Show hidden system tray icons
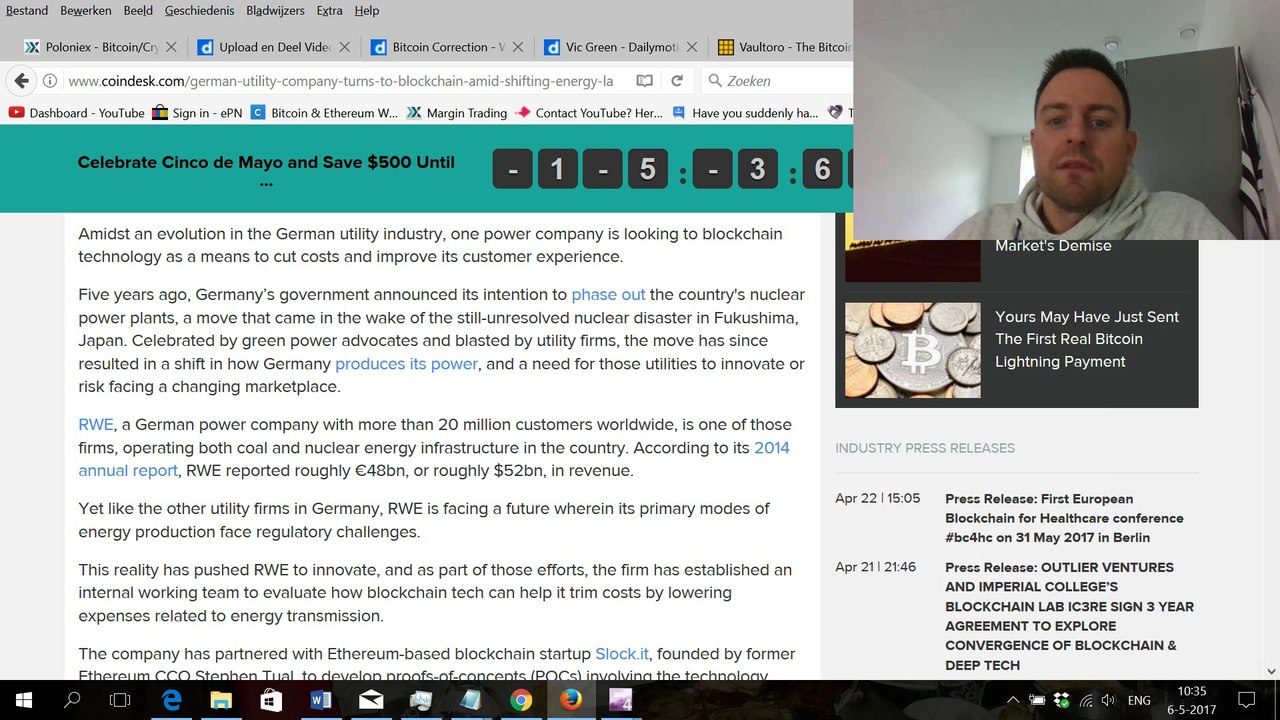Screen dimensions: 1280x720 [1013, 700]
